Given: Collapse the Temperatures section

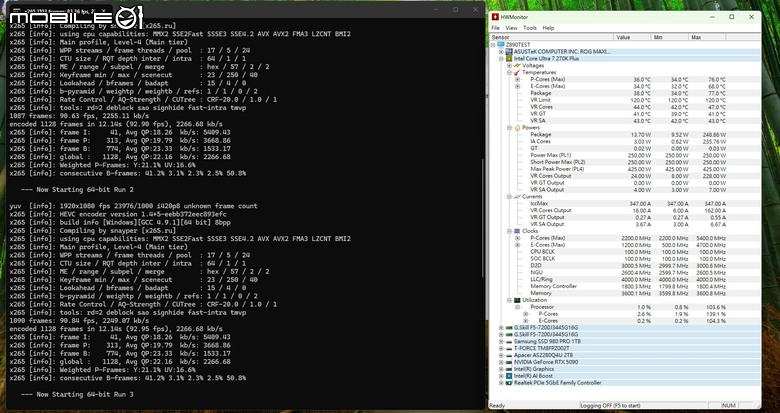Looking at the screenshot, I should [509, 73].
